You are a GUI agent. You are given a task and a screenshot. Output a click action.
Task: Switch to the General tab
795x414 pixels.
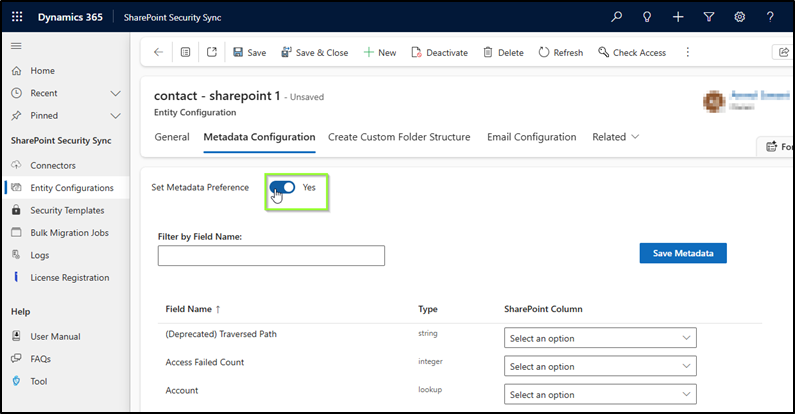(172, 137)
